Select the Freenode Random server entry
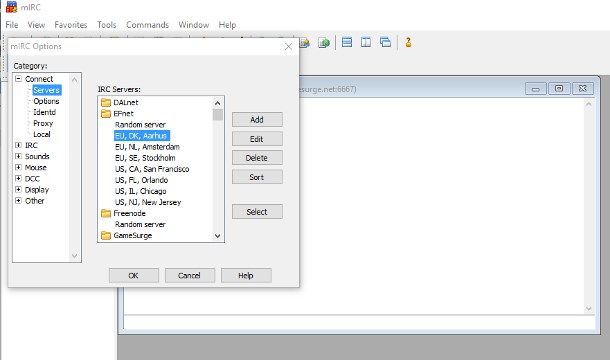This screenshot has width=610, height=360. pos(140,224)
